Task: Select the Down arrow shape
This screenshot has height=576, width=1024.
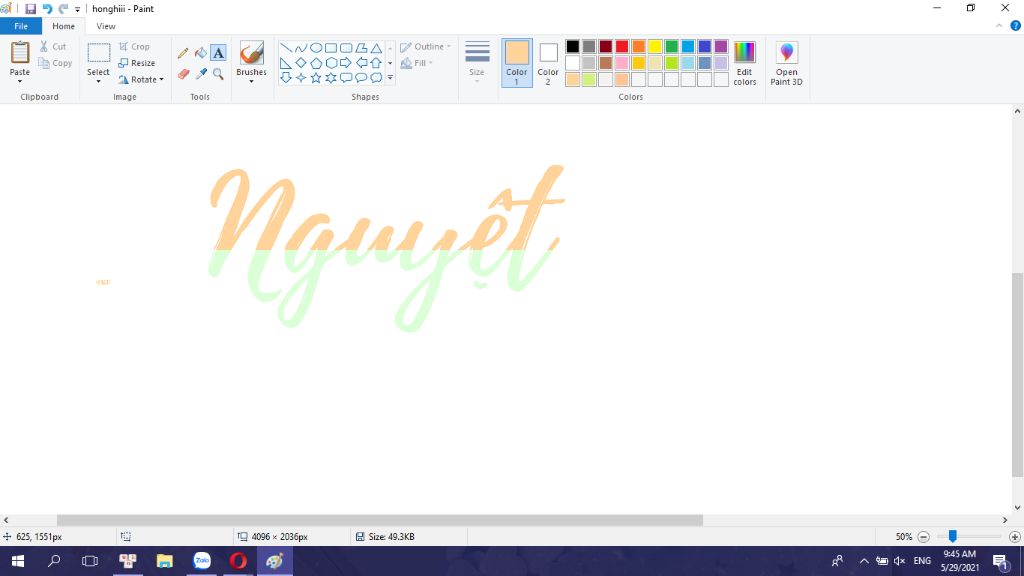Action: [x=285, y=78]
